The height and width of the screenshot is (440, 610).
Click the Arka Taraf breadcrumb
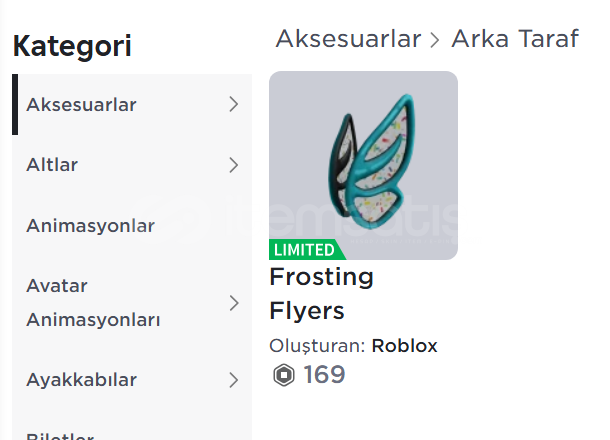click(x=515, y=39)
